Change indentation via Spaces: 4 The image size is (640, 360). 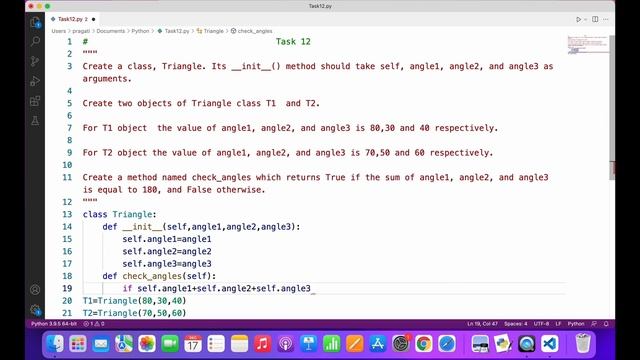tap(516, 324)
